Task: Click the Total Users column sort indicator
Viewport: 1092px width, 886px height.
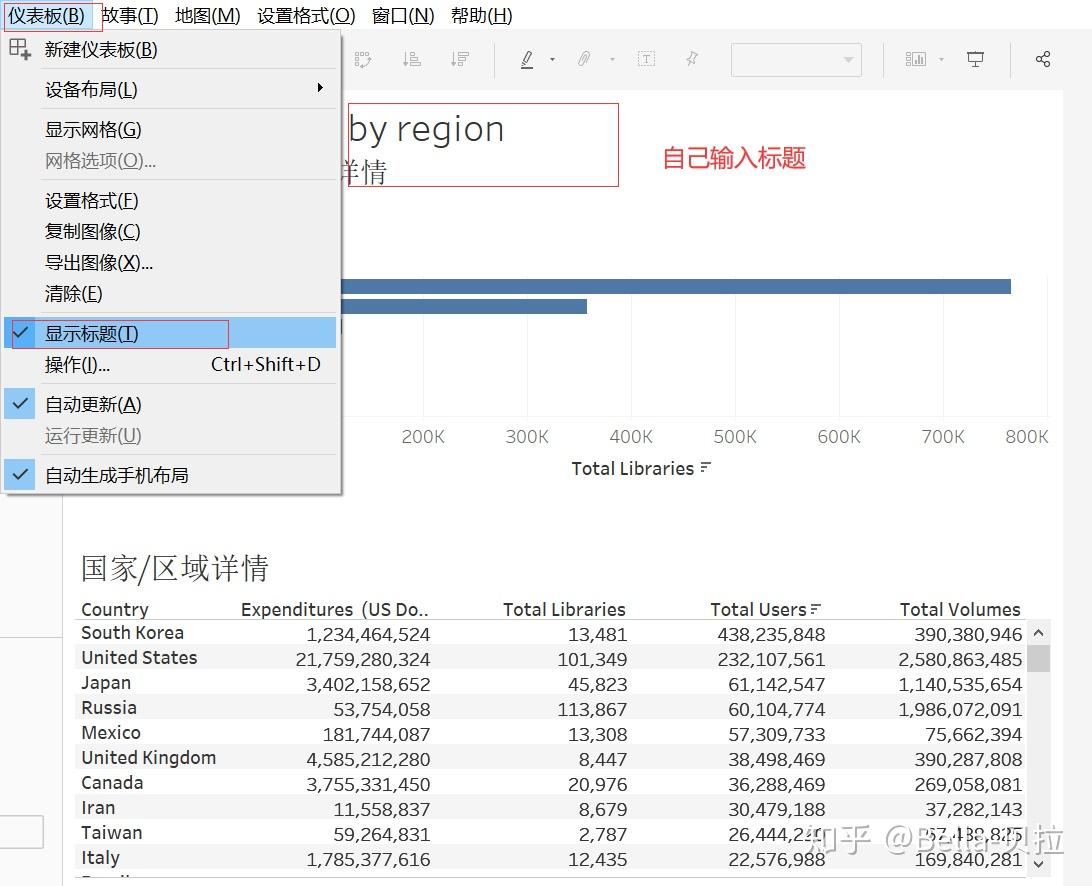Action: [x=817, y=608]
